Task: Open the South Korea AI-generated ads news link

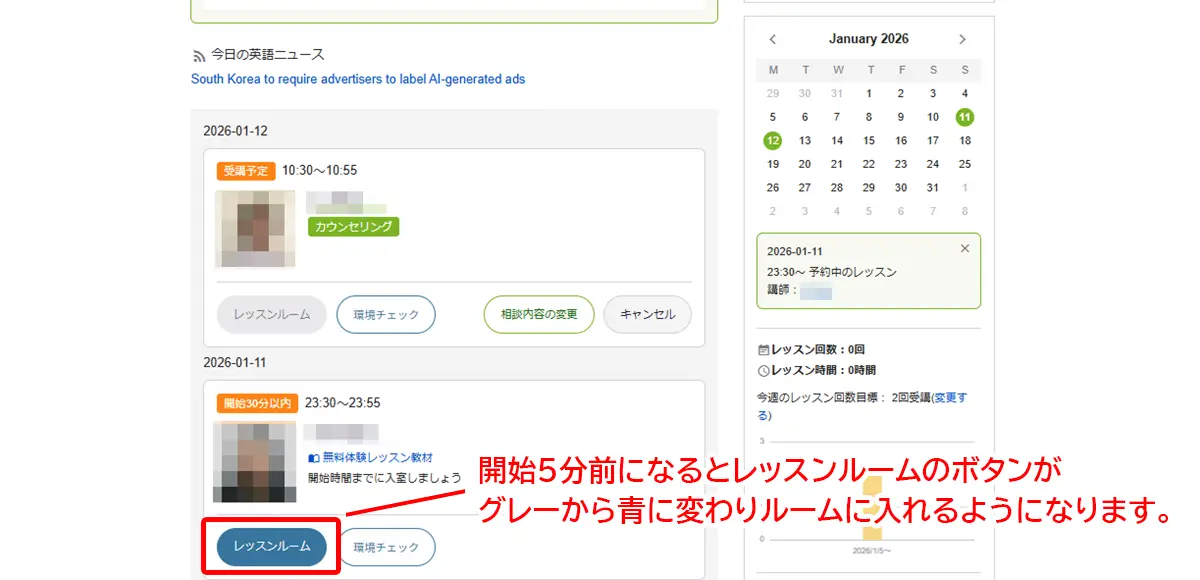Action: pyautogui.click(x=358, y=79)
